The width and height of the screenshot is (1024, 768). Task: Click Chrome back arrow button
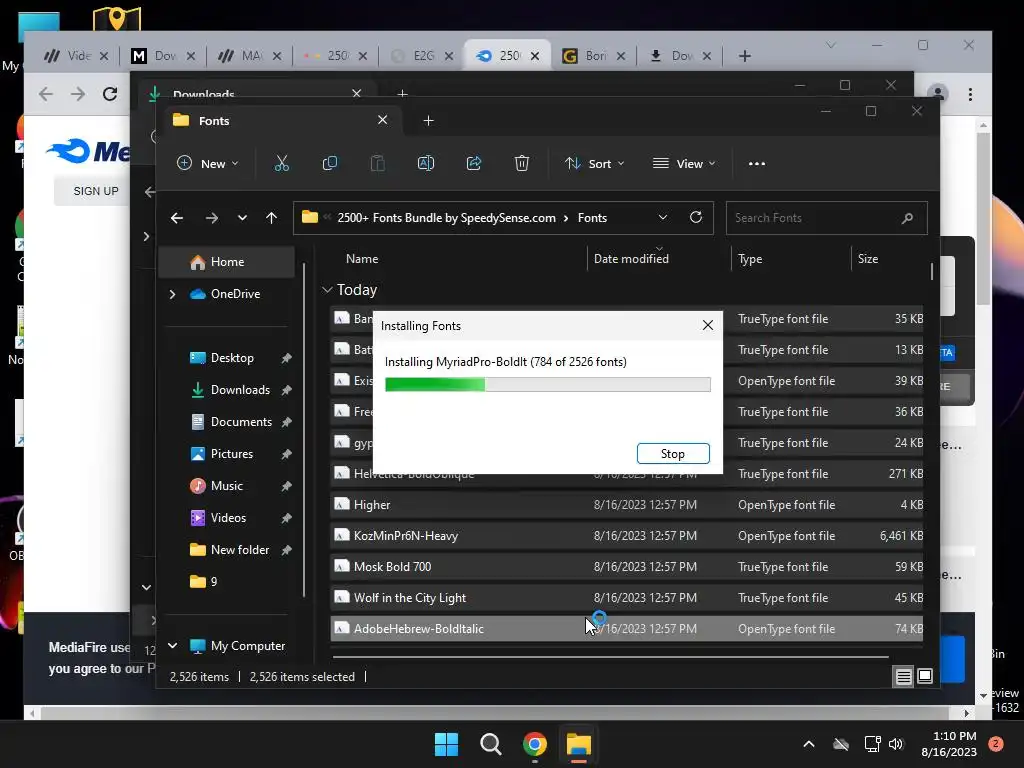[x=46, y=94]
